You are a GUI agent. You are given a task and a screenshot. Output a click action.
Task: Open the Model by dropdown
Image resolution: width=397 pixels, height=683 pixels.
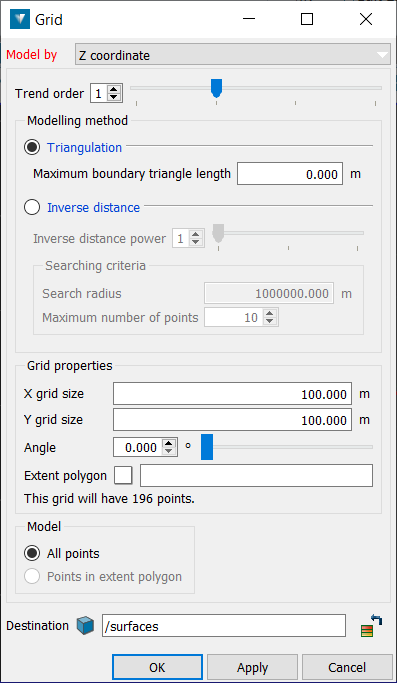coord(233,55)
